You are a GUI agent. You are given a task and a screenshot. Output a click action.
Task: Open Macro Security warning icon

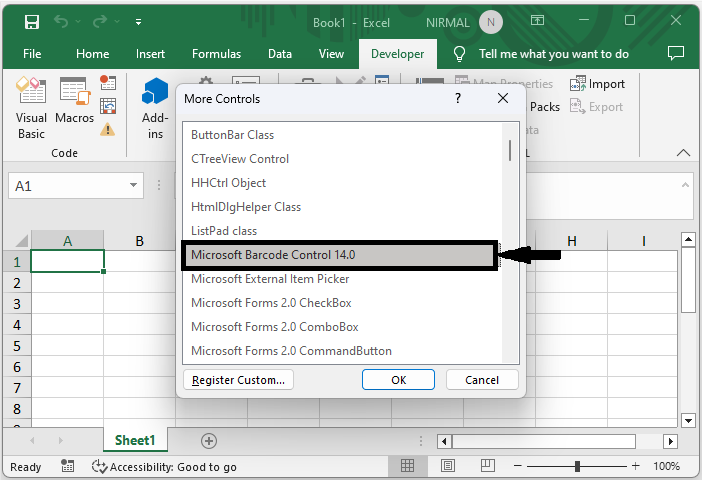pyautogui.click(x=107, y=129)
